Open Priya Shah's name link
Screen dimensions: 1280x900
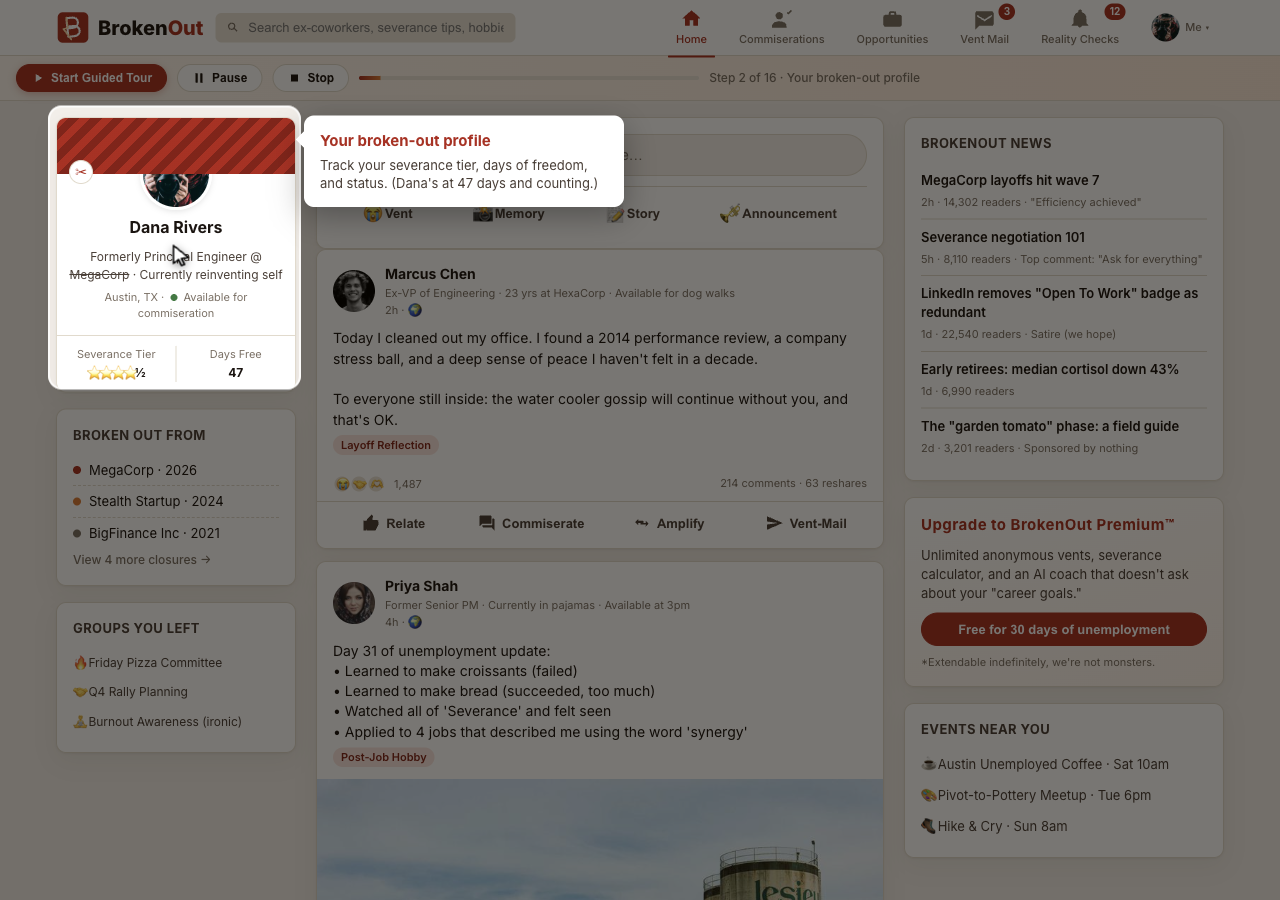coord(421,586)
